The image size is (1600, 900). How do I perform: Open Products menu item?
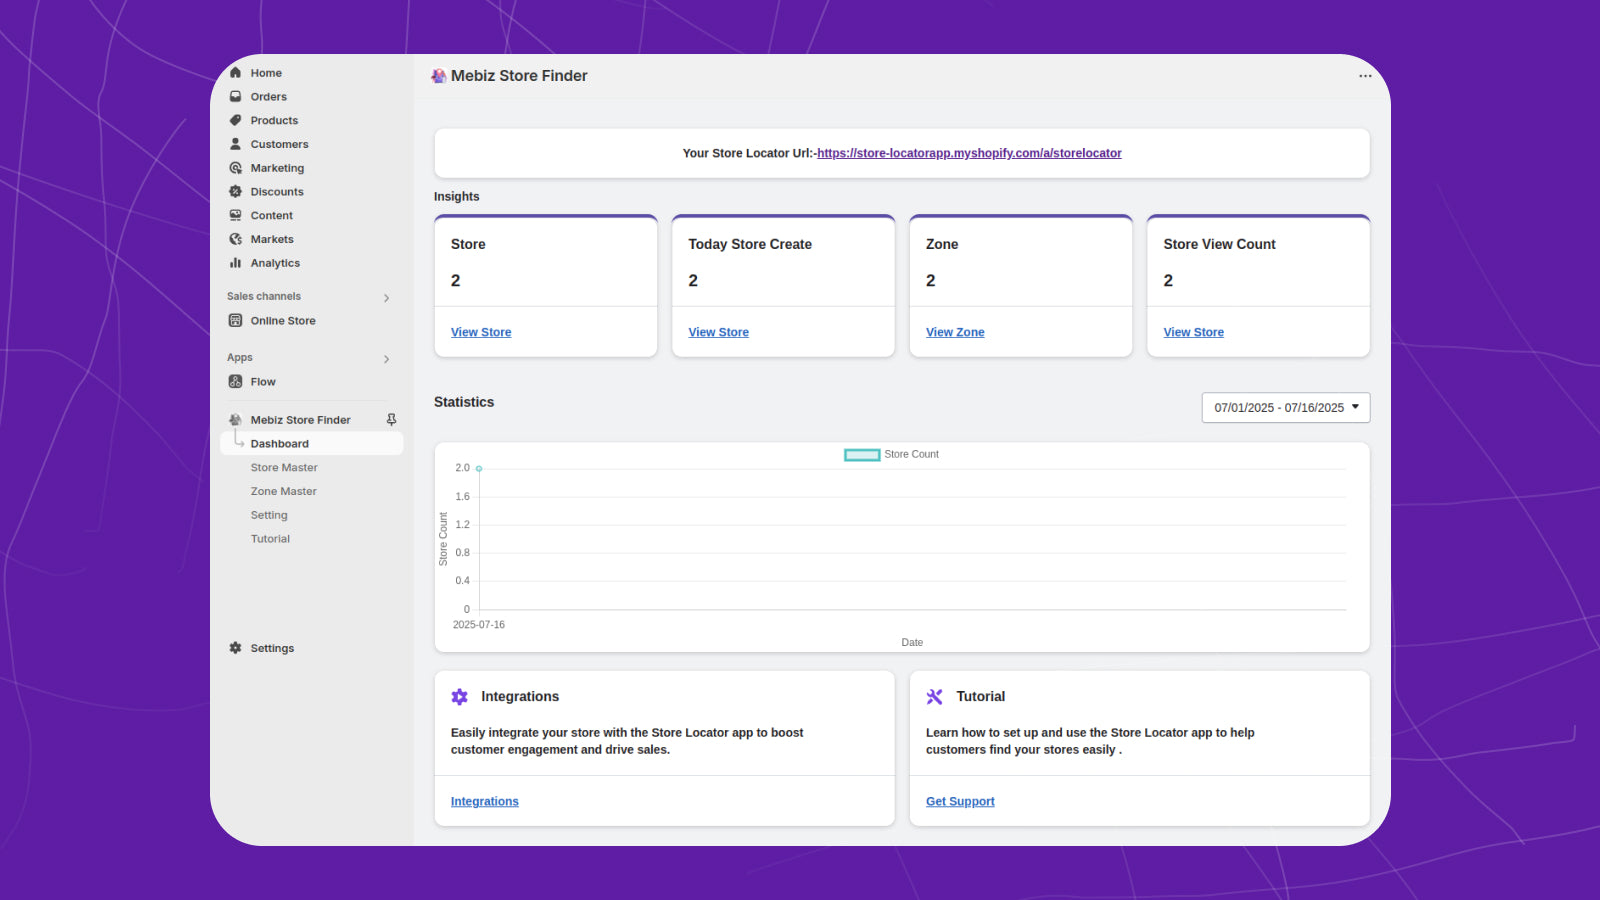click(275, 120)
